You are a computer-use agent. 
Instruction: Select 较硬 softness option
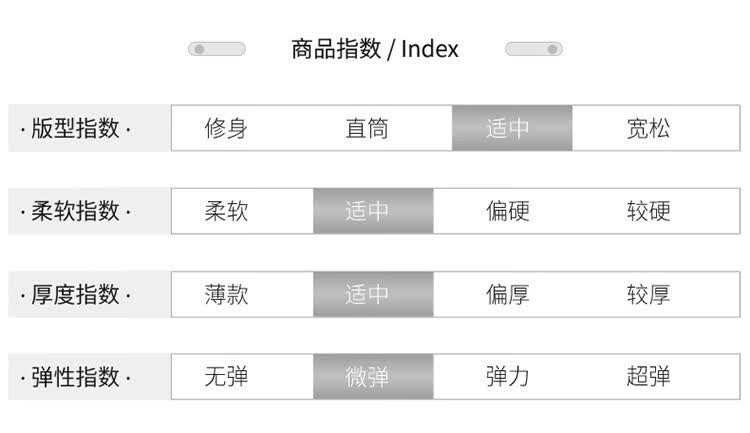[648, 211]
